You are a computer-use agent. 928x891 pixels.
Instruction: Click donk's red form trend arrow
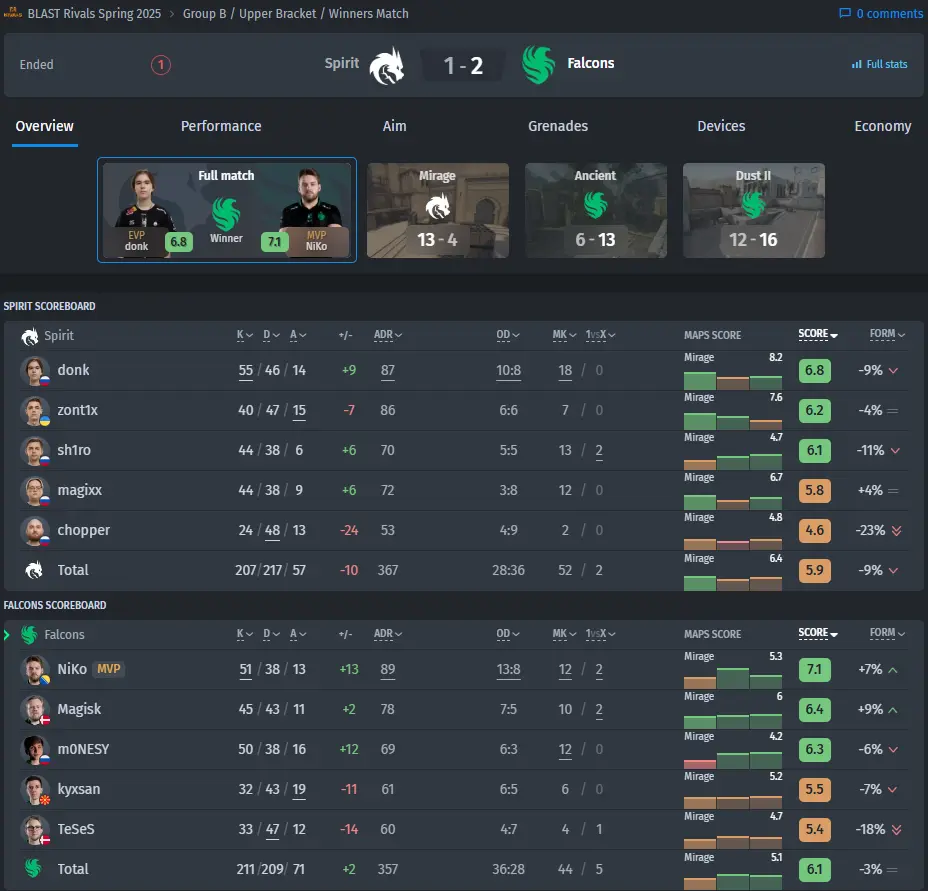[894, 371]
